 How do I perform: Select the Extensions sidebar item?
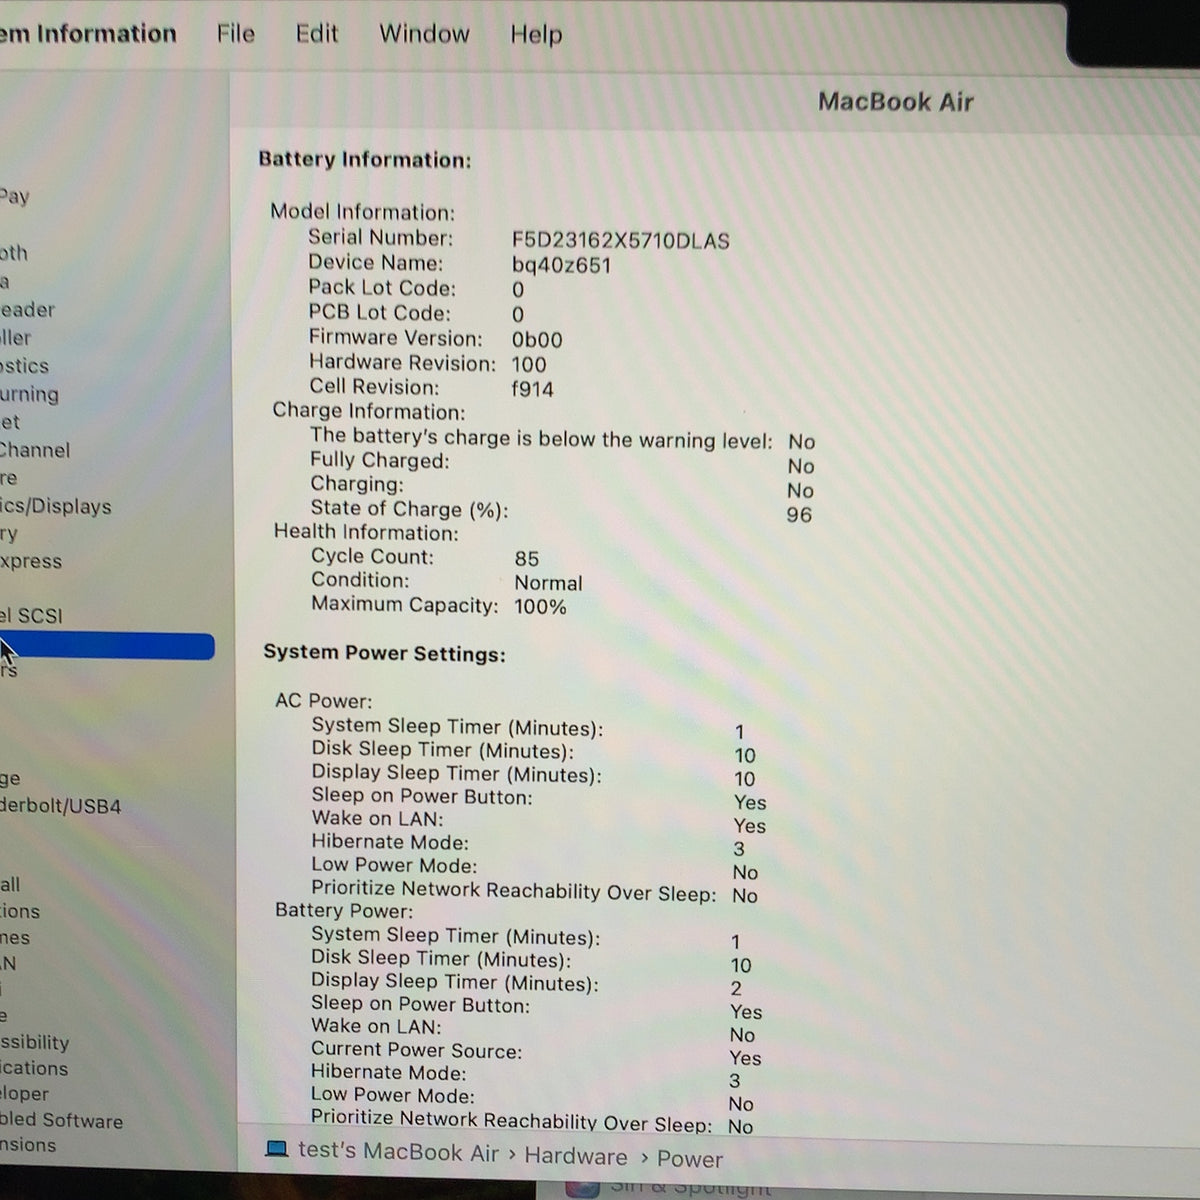[28, 1145]
